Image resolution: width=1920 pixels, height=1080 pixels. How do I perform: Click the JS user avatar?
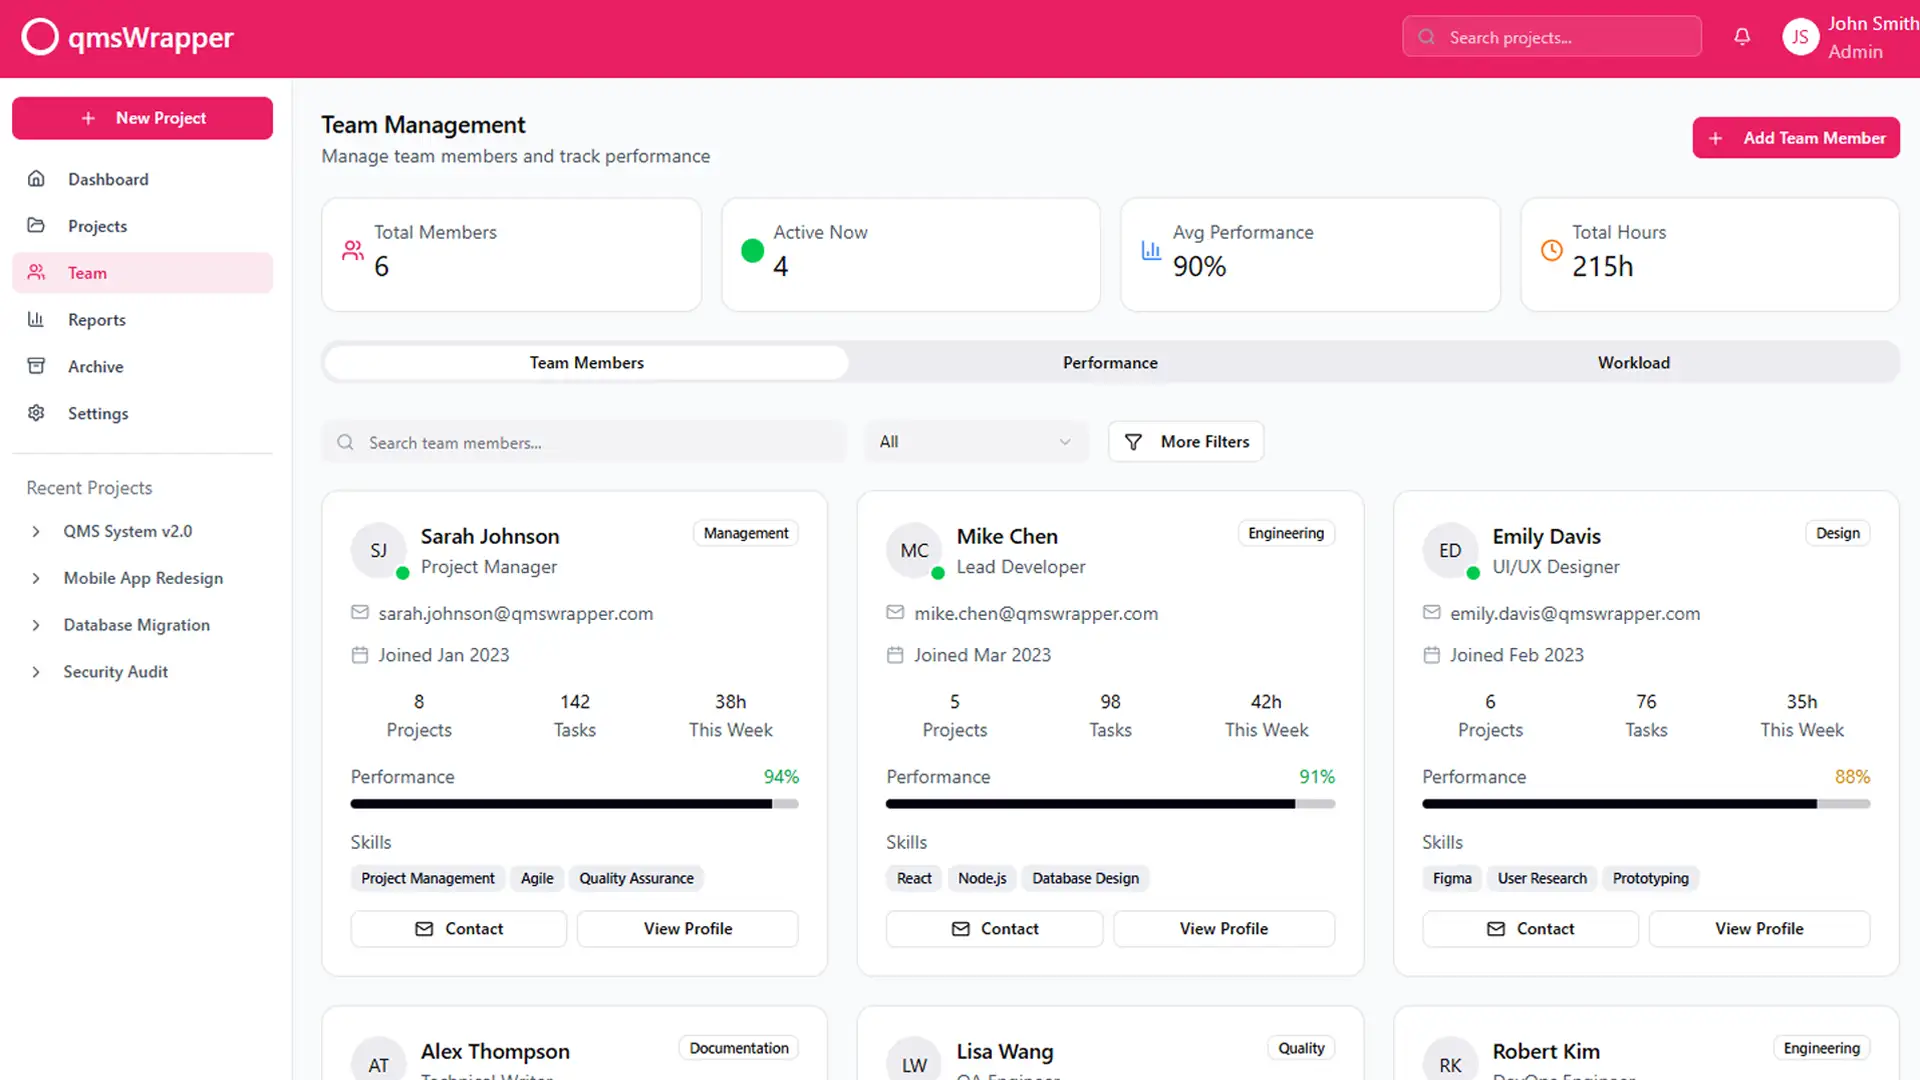pos(1800,37)
